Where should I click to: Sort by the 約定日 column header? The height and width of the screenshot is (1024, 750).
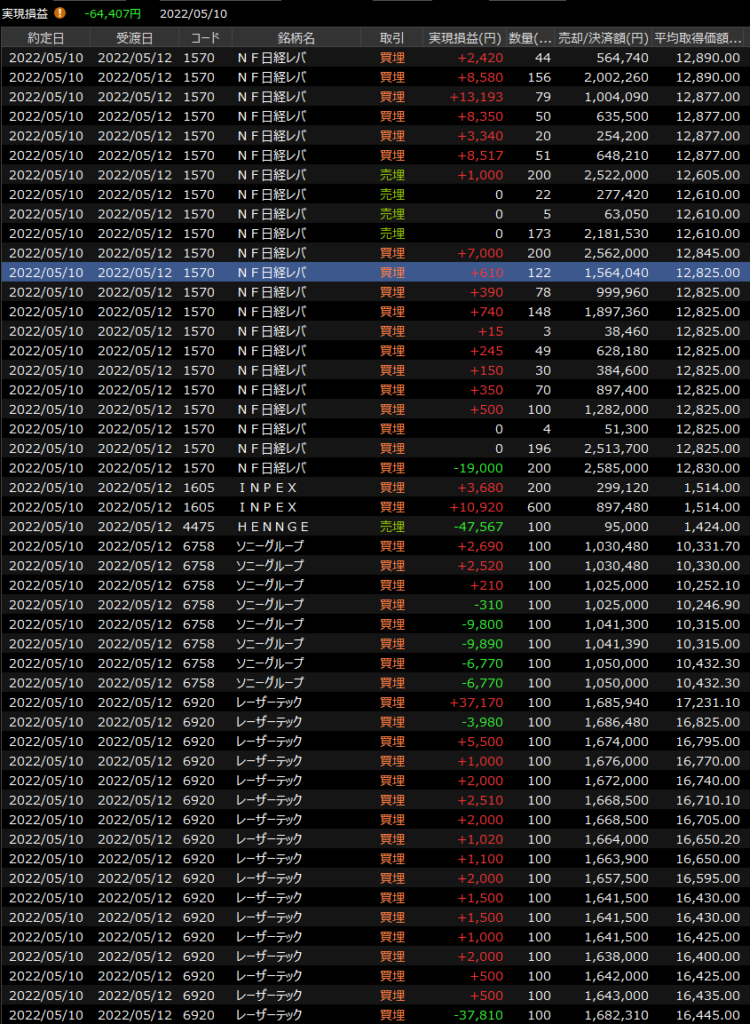[45, 38]
